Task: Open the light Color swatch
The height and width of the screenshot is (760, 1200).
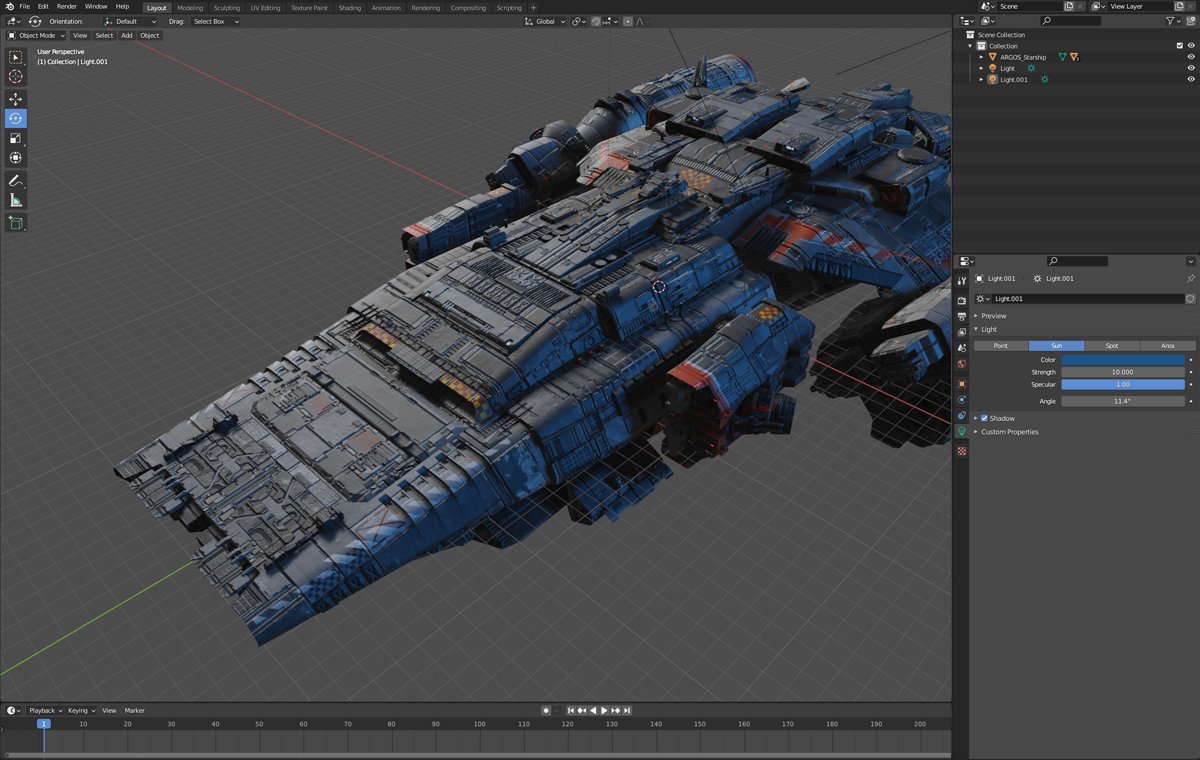Action: coord(1122,360)
